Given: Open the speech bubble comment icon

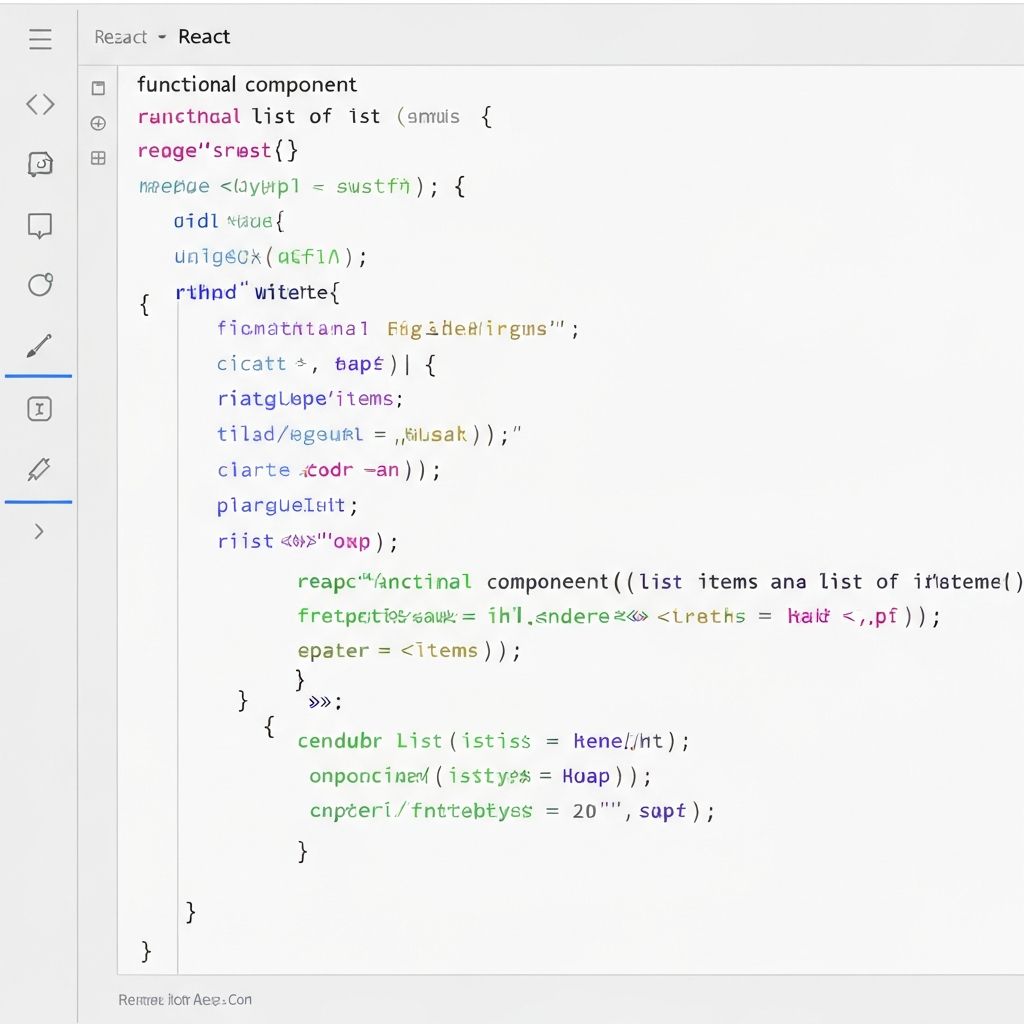Looking at the screenshot, I should (x=40, y=226).
